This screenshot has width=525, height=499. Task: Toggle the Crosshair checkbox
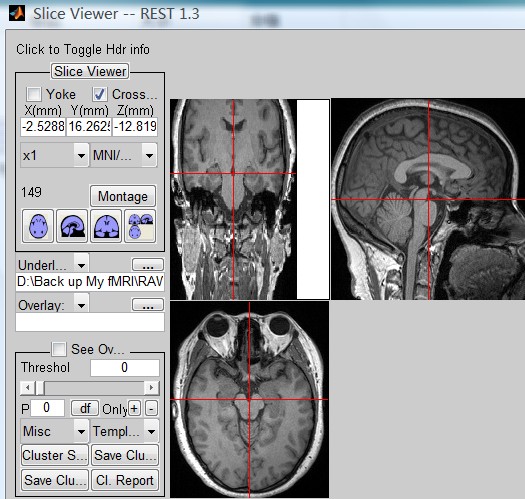click(100, 94)
